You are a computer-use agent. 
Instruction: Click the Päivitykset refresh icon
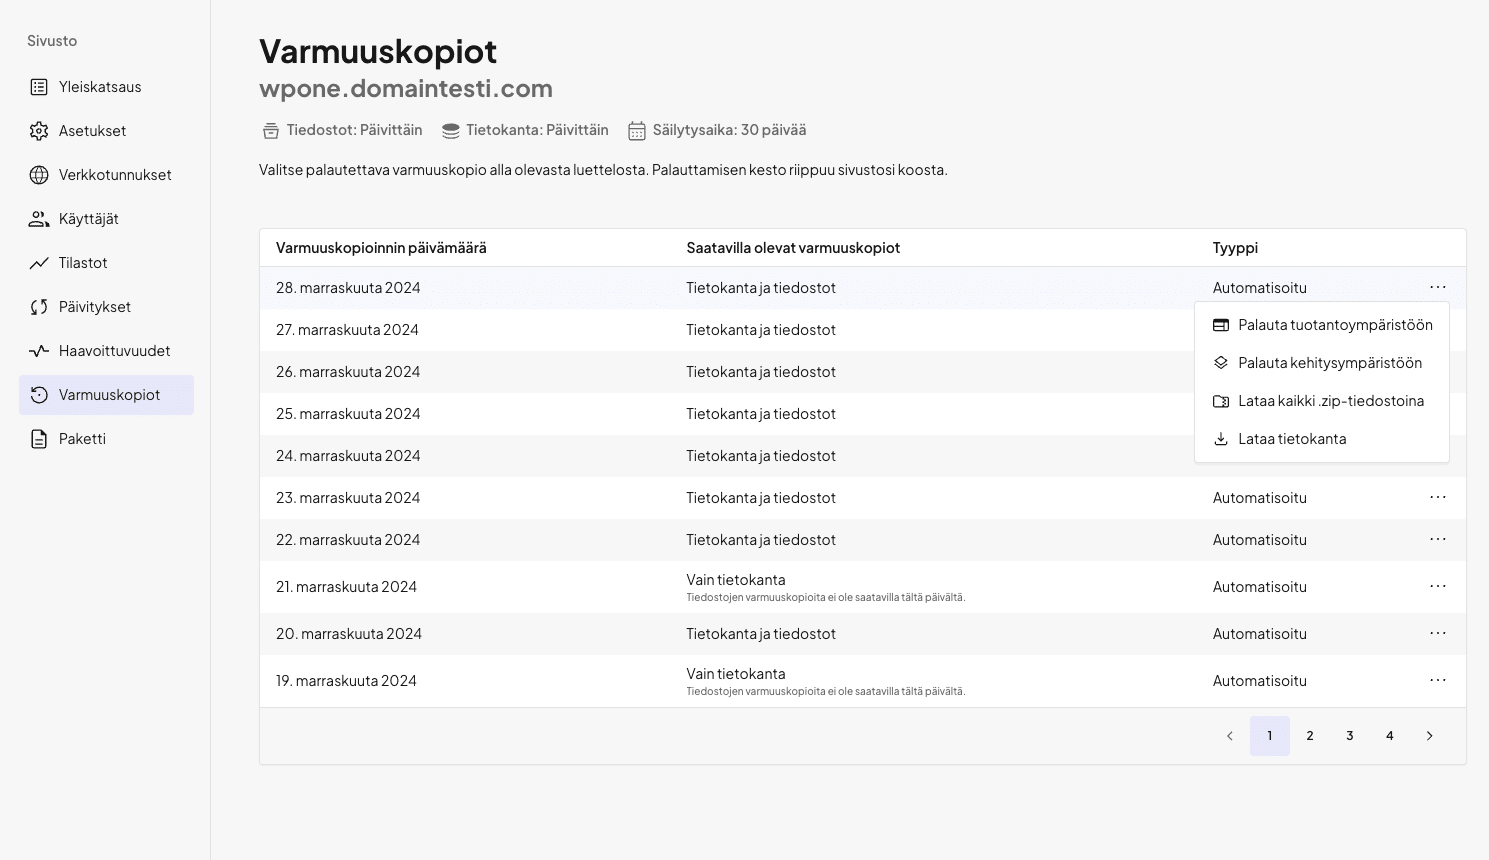pos(39,307)
